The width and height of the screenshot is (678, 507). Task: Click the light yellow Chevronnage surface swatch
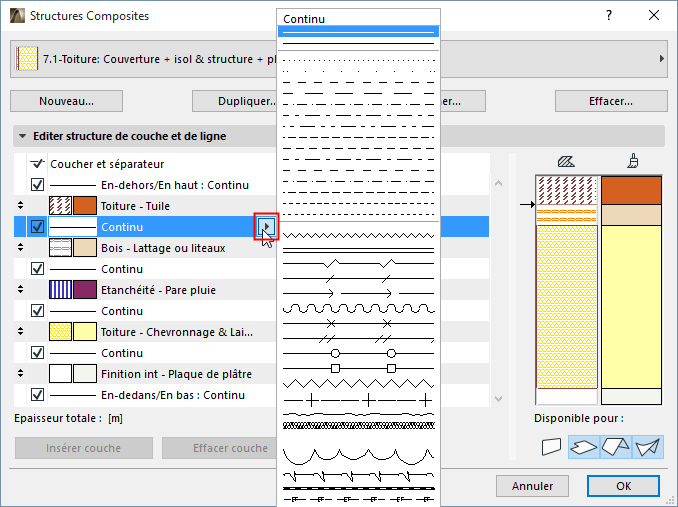coord(85,332)
